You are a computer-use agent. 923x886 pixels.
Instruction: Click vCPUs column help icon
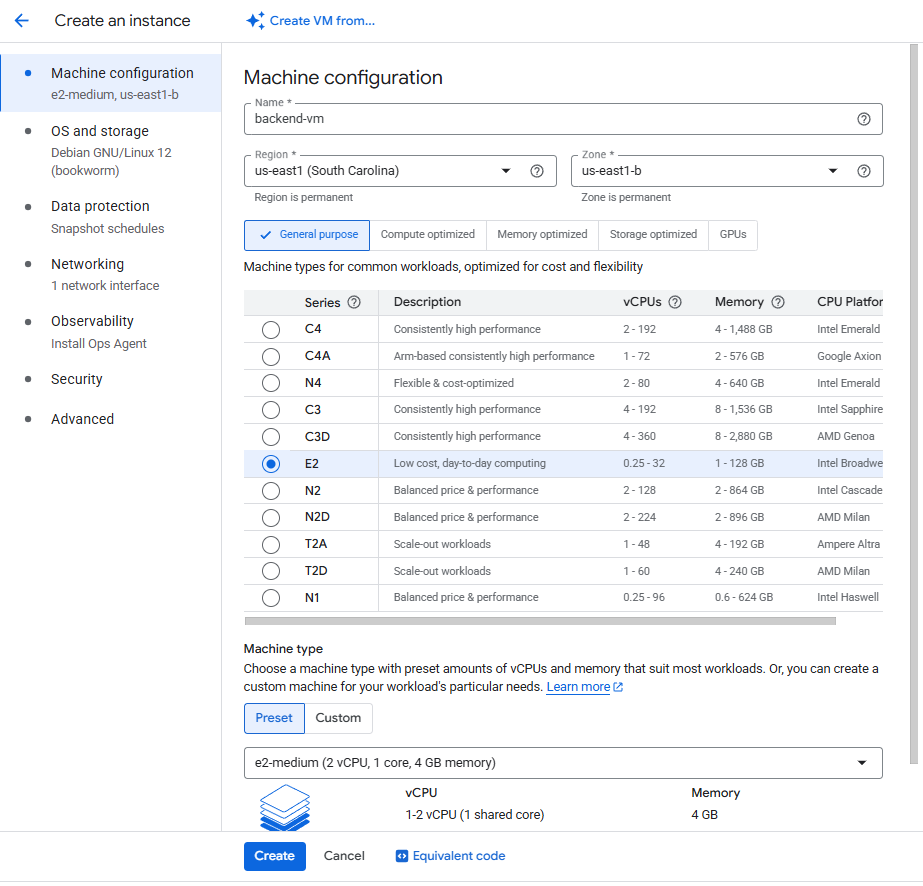675,302
